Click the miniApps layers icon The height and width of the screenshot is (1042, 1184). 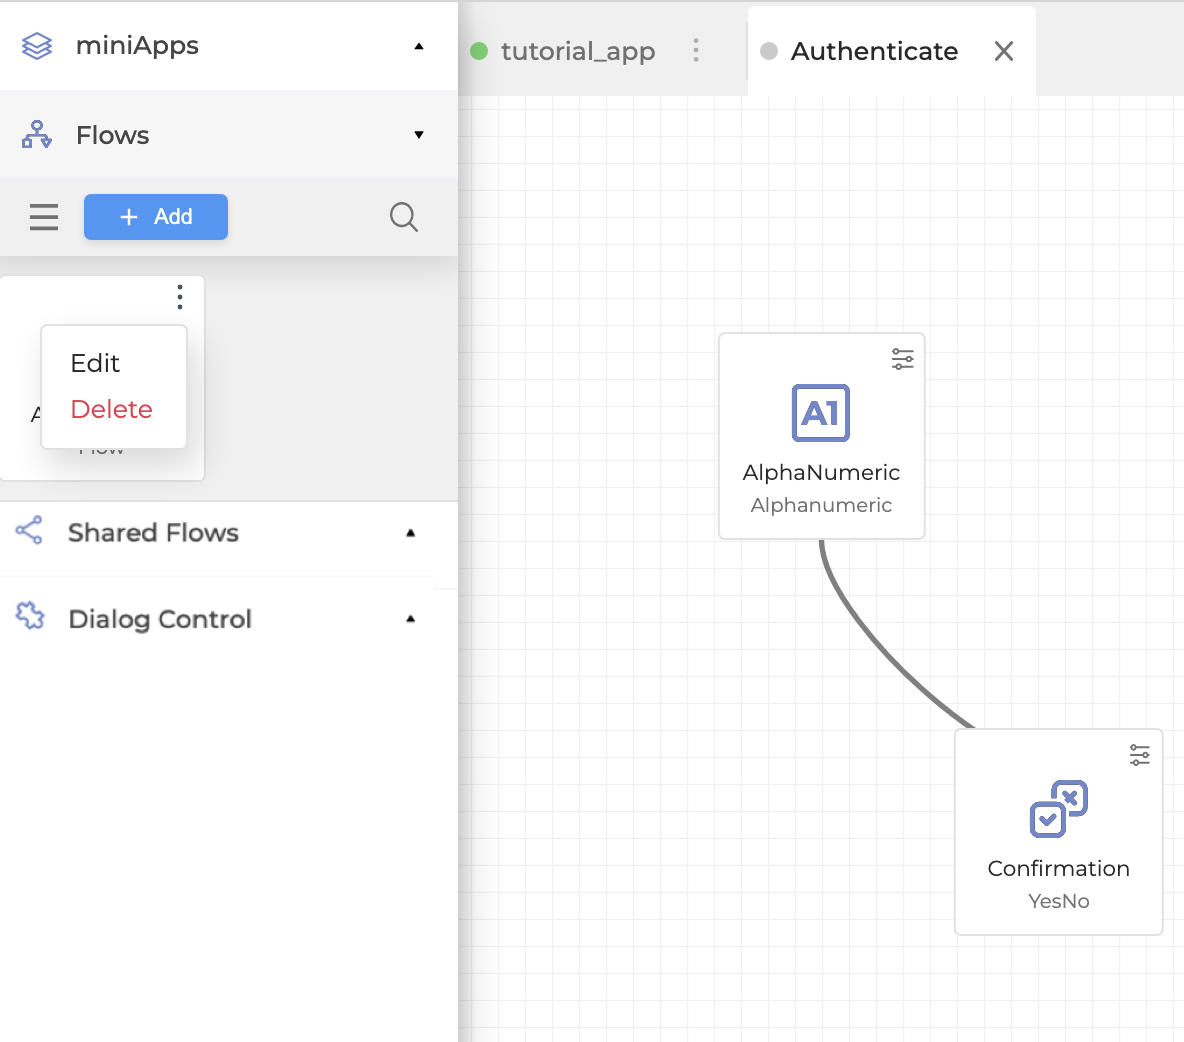pyautogui.click(x=37, y=46)
